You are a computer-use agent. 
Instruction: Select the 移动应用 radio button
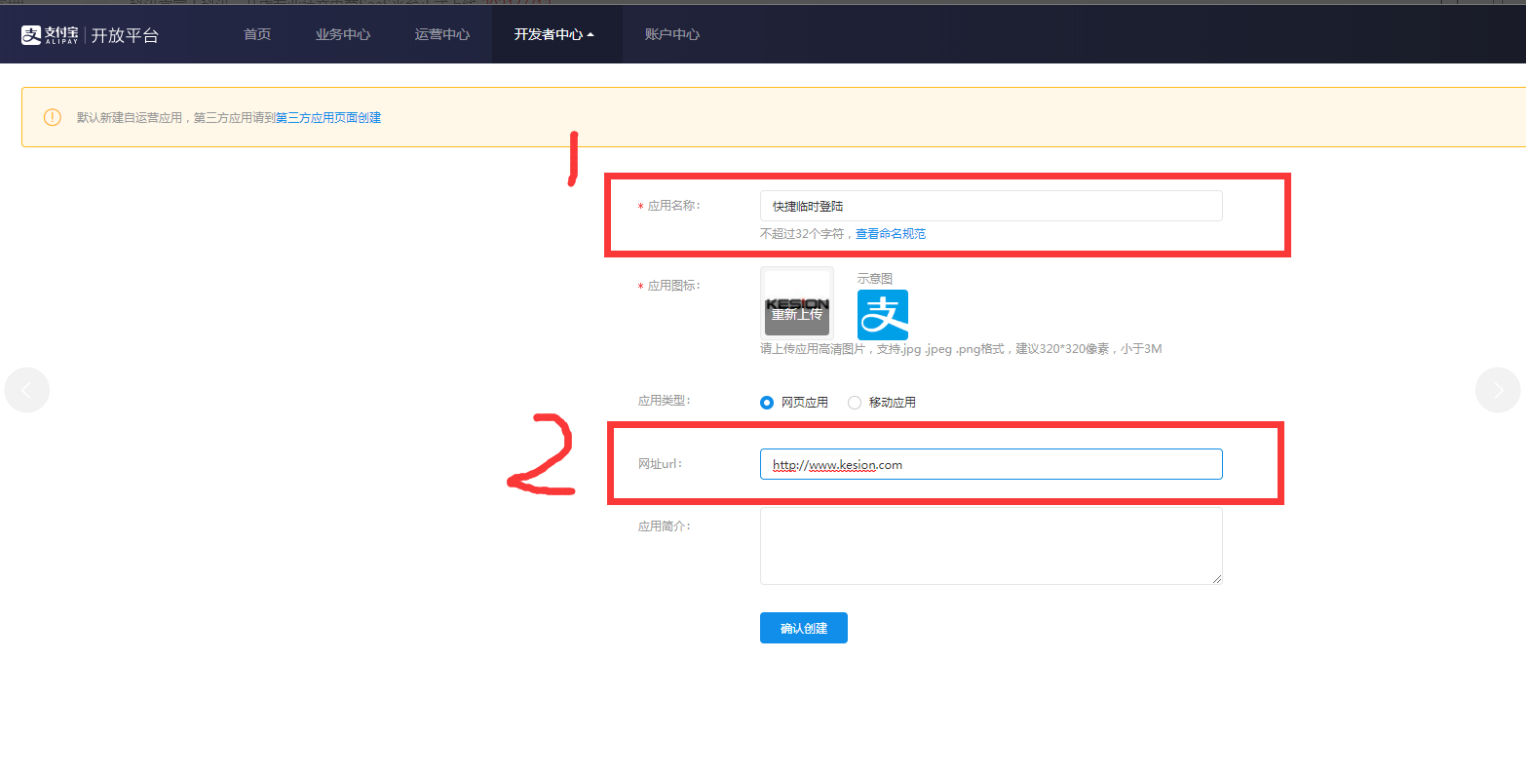[854, 403]
